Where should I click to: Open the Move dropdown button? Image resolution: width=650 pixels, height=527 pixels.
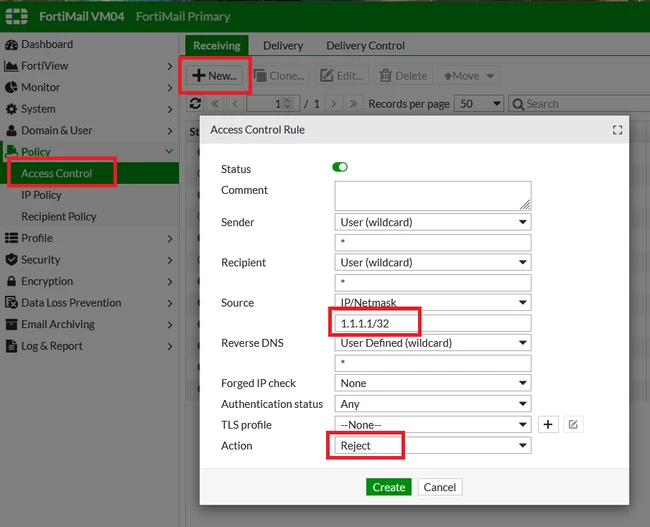coord(468,75)
